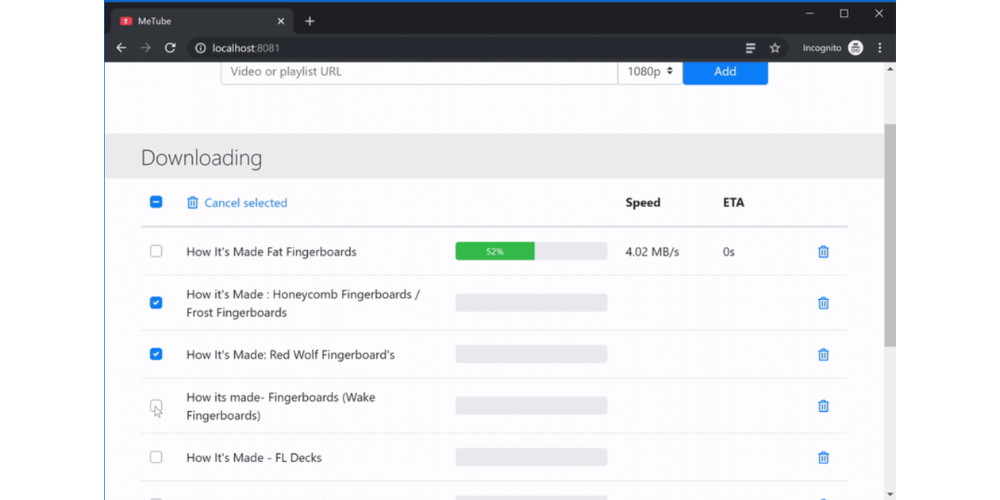
Task: Click the Cancel selected link
Action: tap(245, 203)
